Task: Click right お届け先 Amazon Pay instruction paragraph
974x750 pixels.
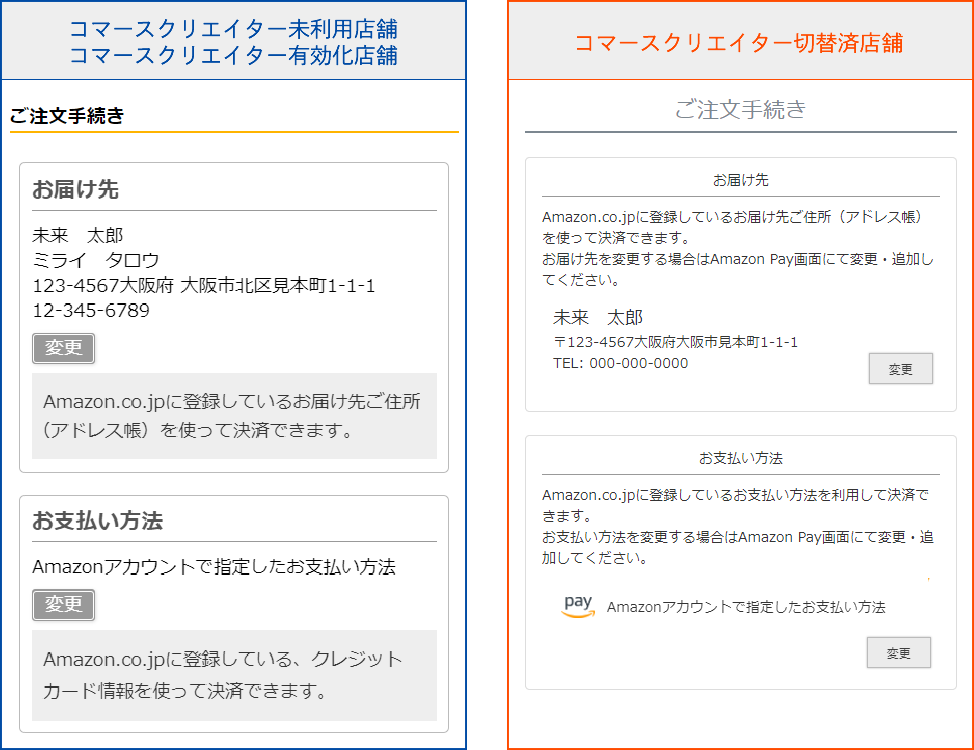Action: [738, 249]
